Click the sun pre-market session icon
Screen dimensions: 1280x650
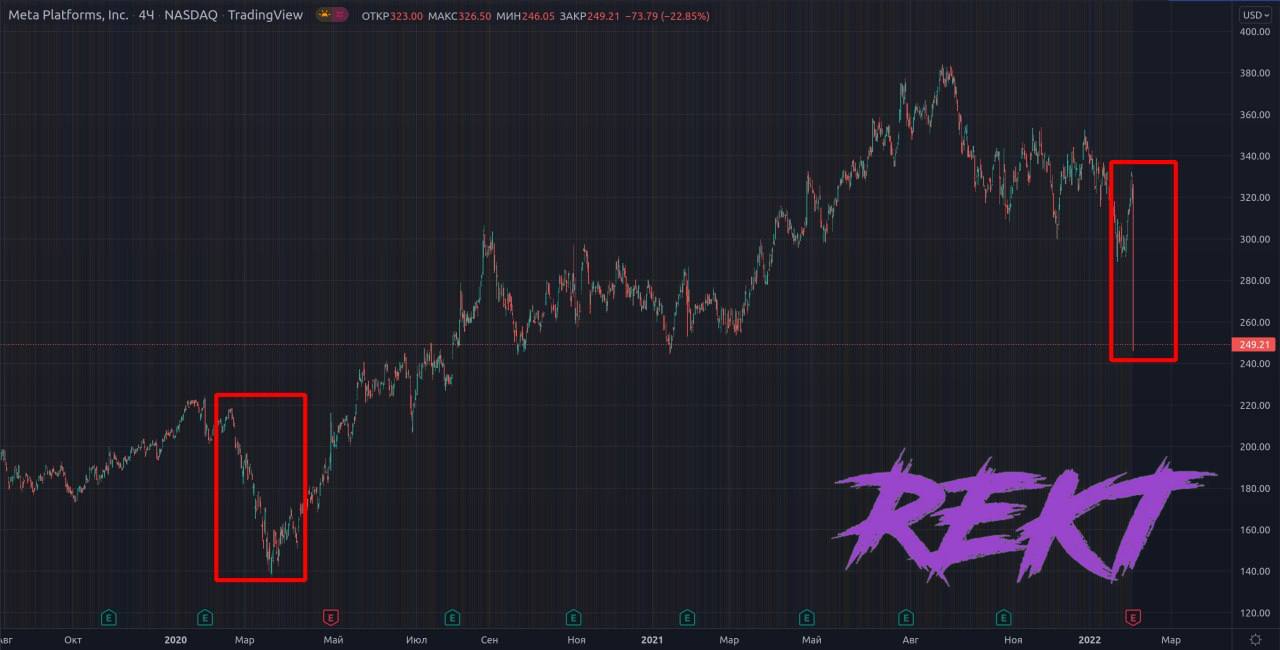point(324,15)
